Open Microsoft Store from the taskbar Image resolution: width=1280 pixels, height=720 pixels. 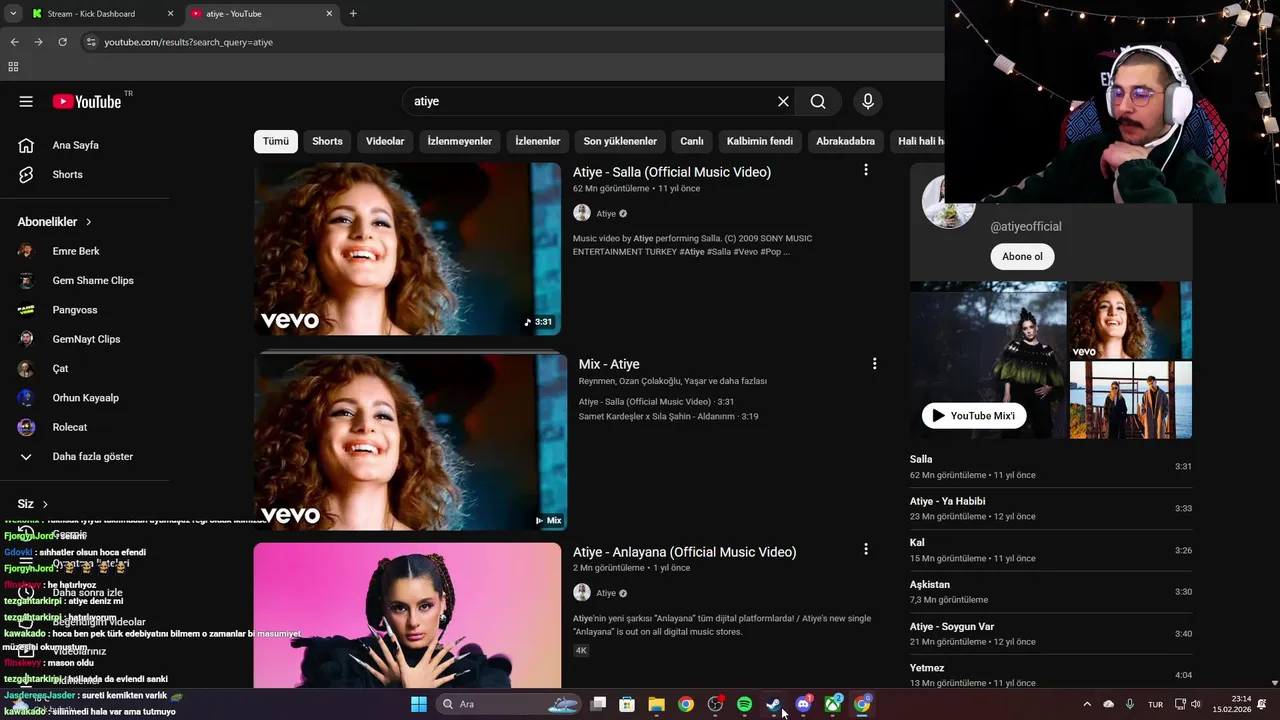coord(627,704)
